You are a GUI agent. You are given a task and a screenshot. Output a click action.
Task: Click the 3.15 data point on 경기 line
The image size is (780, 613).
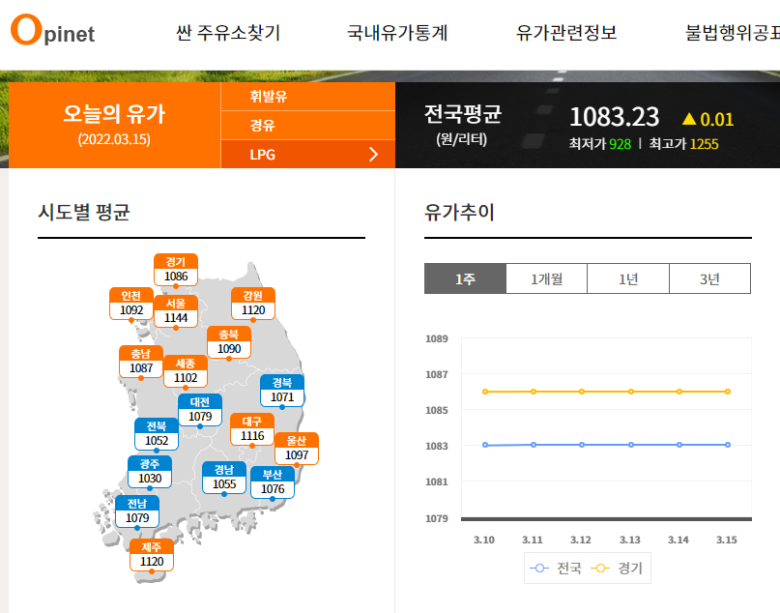728,391
